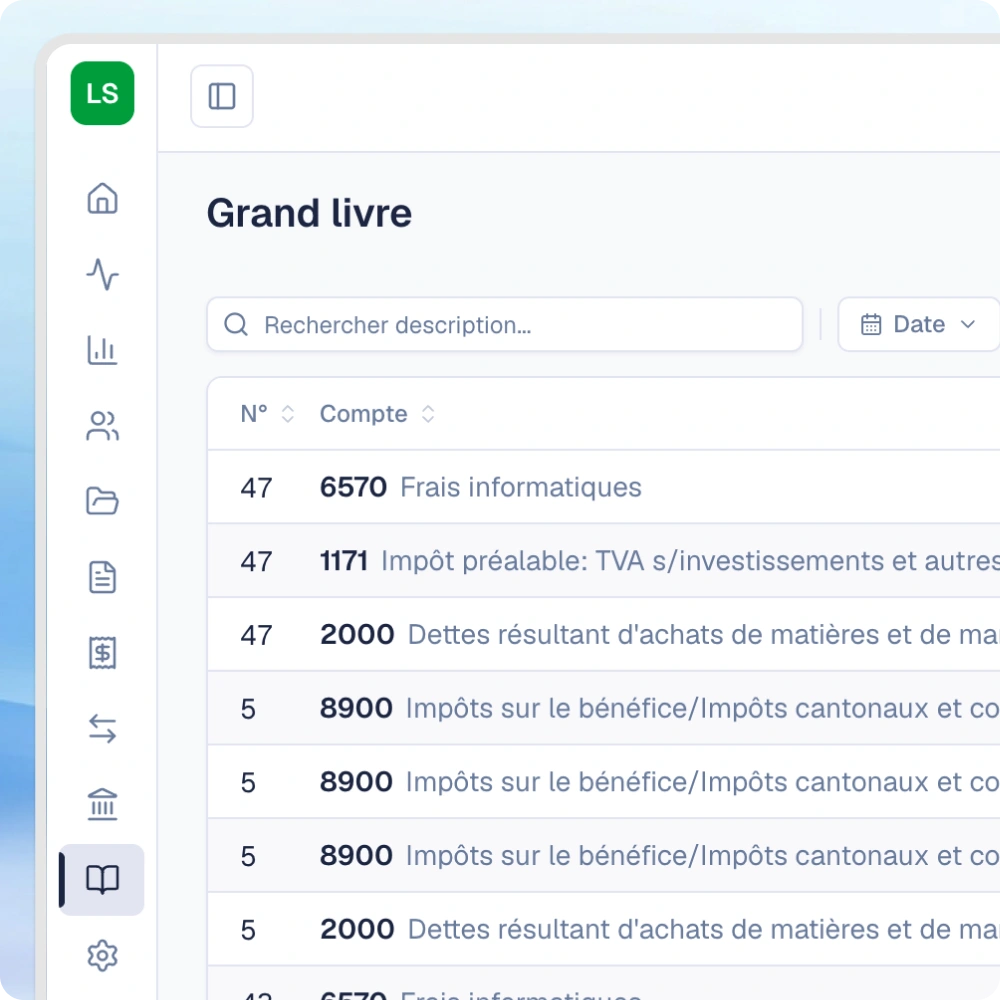
Task: Select the open book ledger icon
Action: point(102,880)
